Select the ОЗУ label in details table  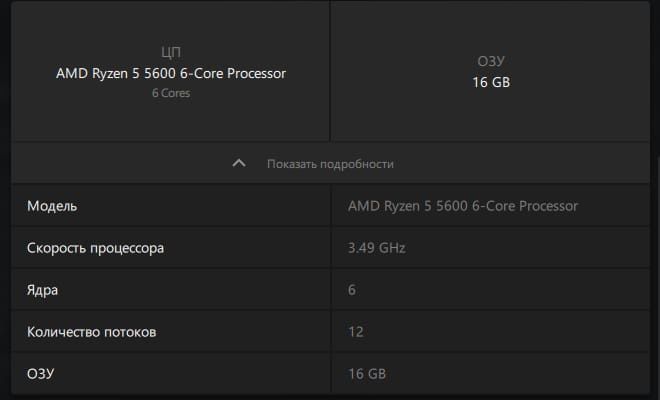[x=41, y=374]
